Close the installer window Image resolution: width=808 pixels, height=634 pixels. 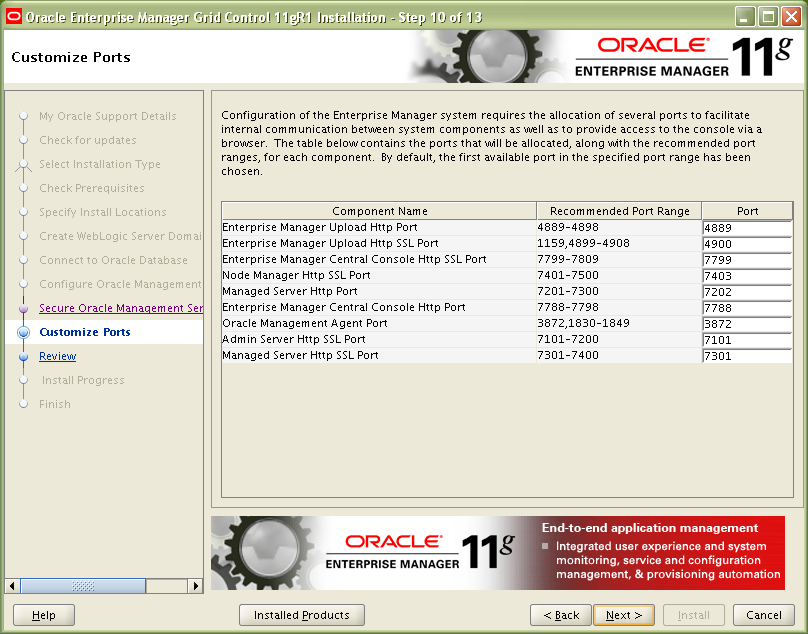click(x=791, y=17)
